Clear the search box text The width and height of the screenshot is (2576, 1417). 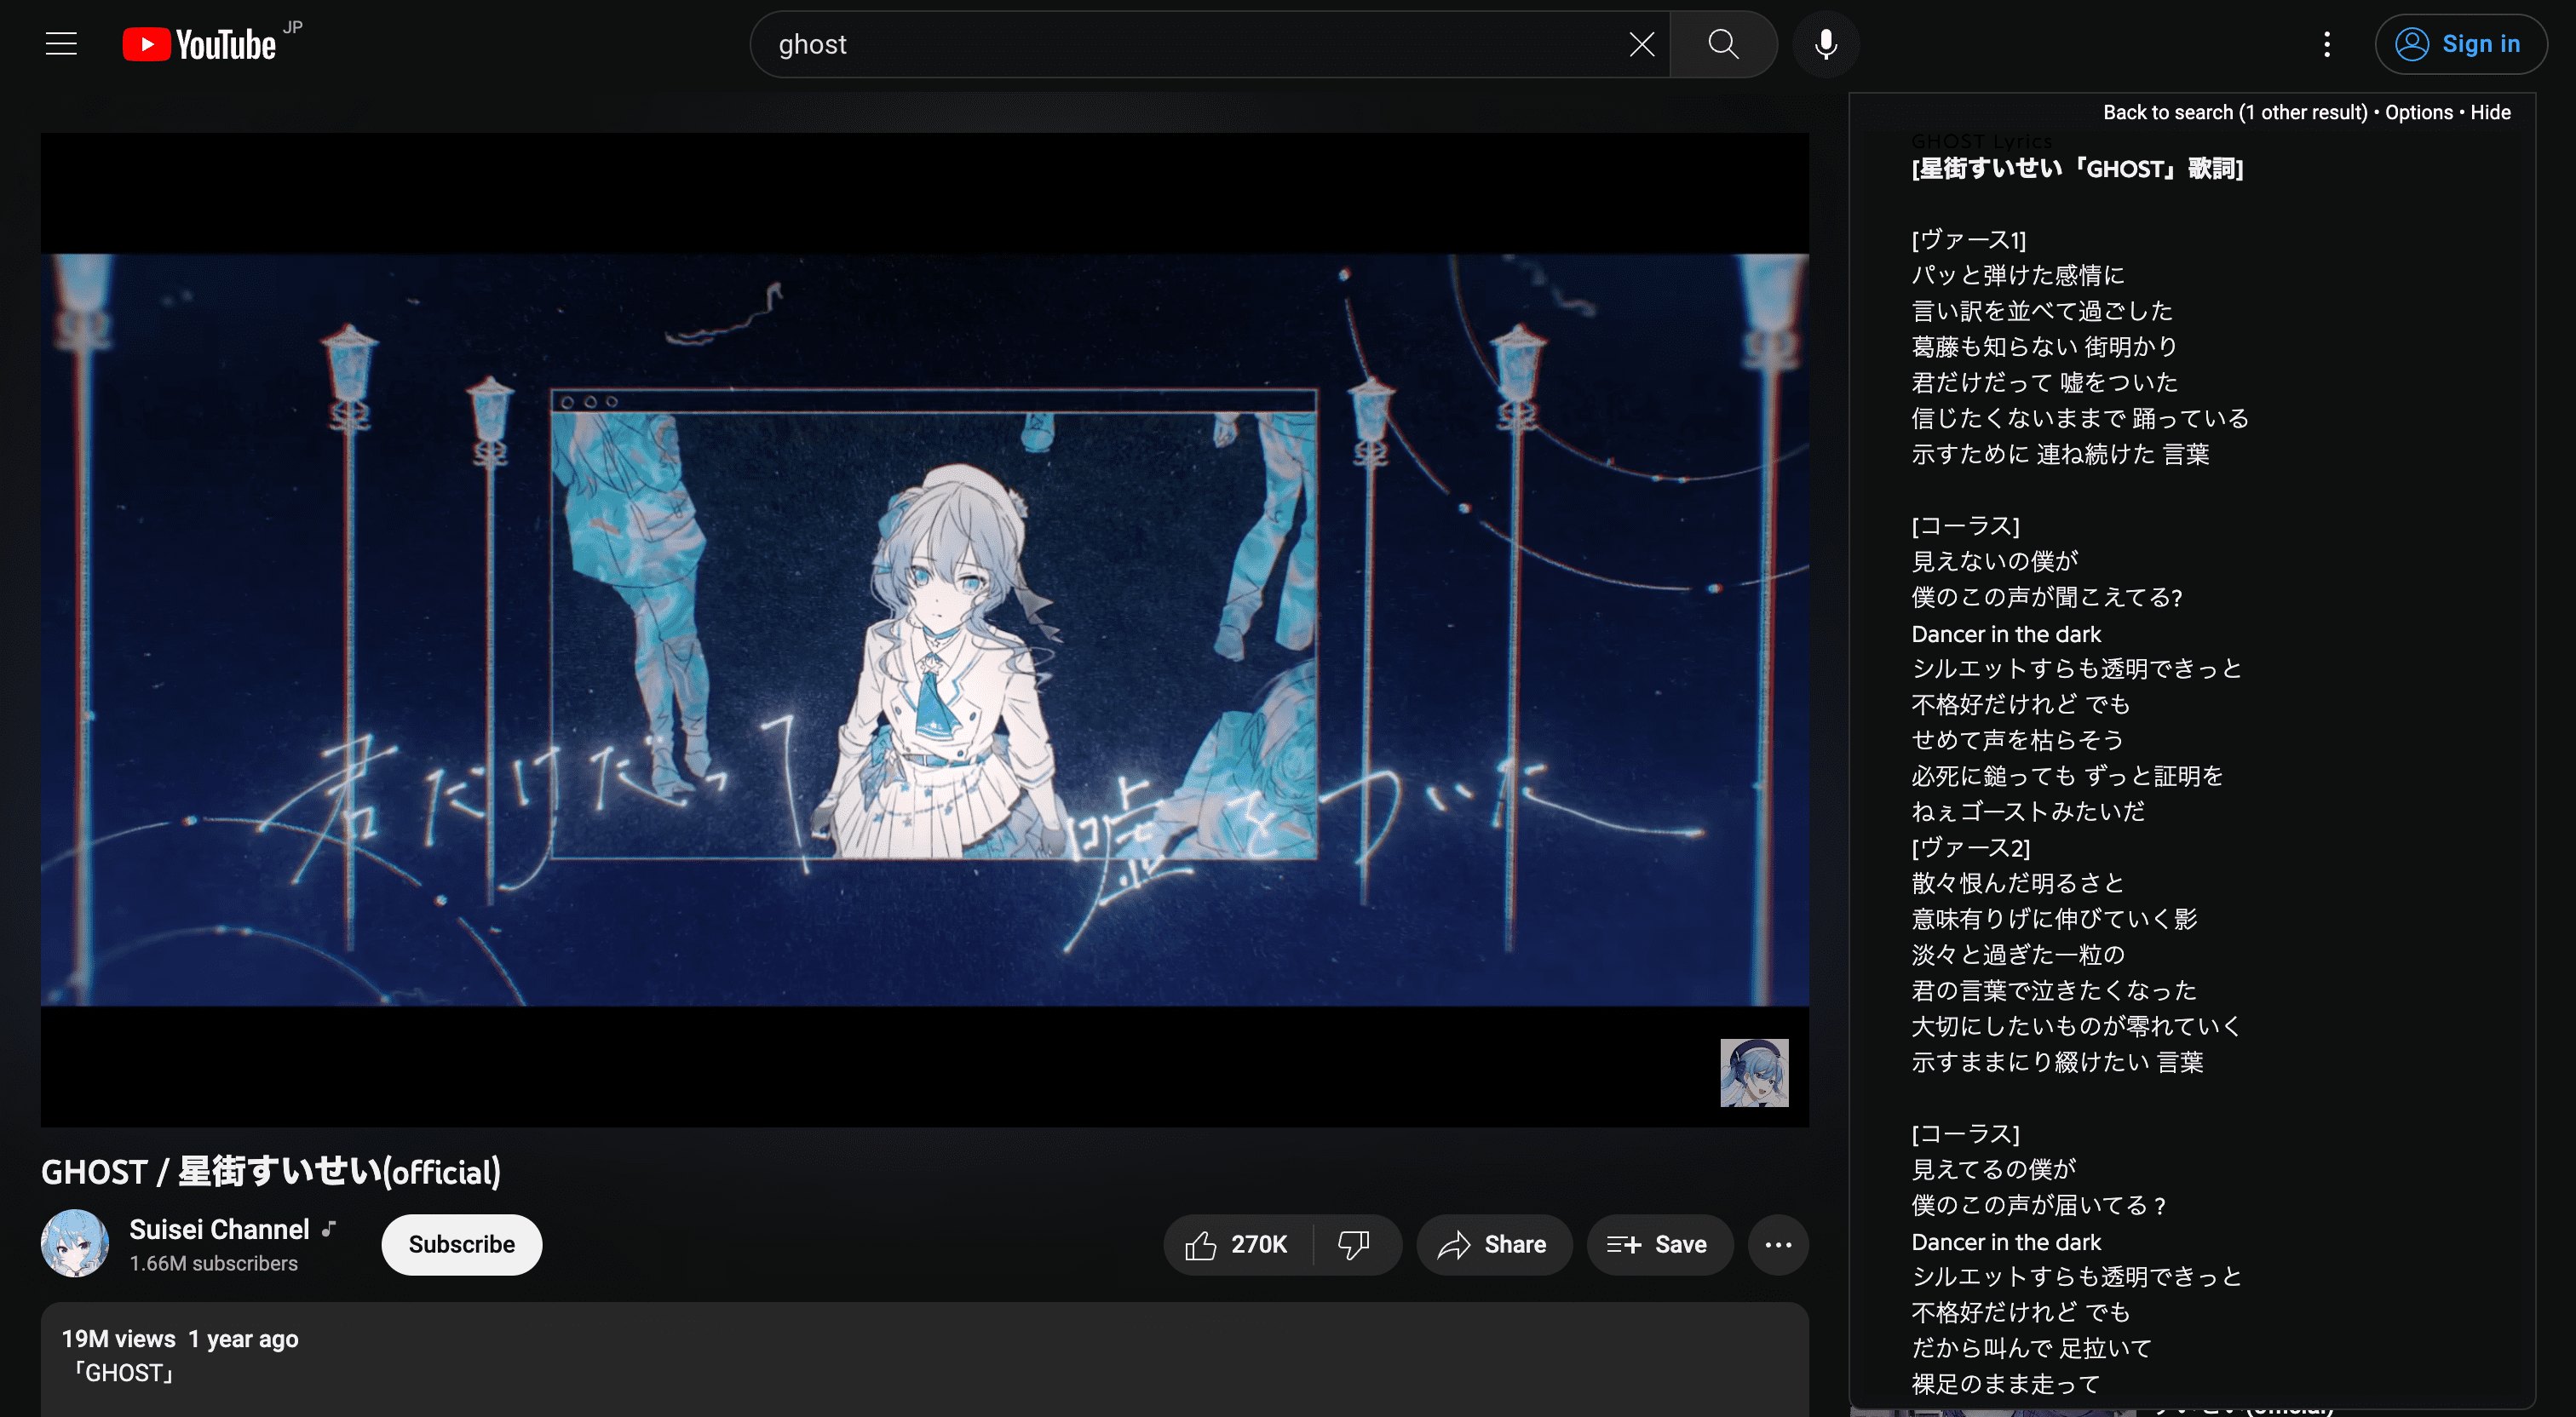pyautogui.click(x=1641, y=44)
